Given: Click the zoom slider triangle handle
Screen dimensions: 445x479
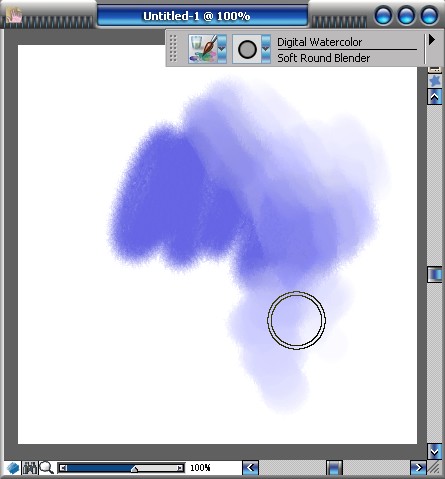Looking at the screenshot, I should (x=134, y=469).
